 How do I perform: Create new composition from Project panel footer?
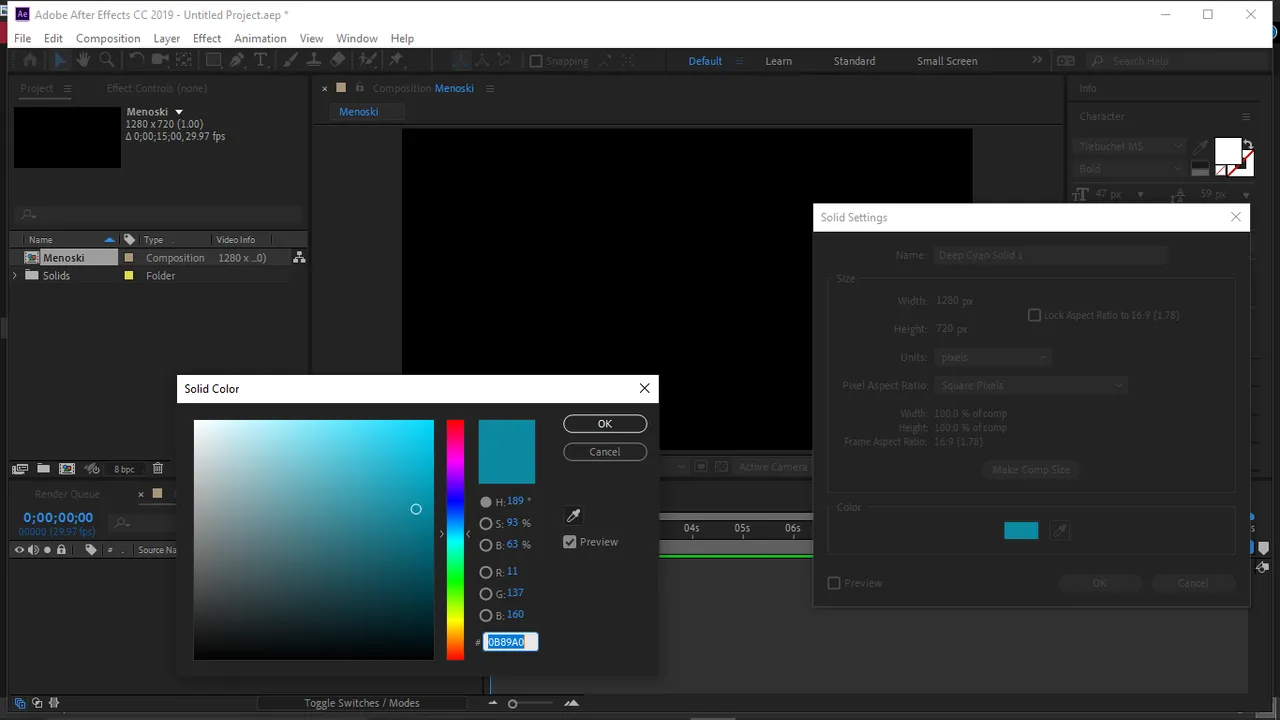pyautogui.click(x=66, y=468)
